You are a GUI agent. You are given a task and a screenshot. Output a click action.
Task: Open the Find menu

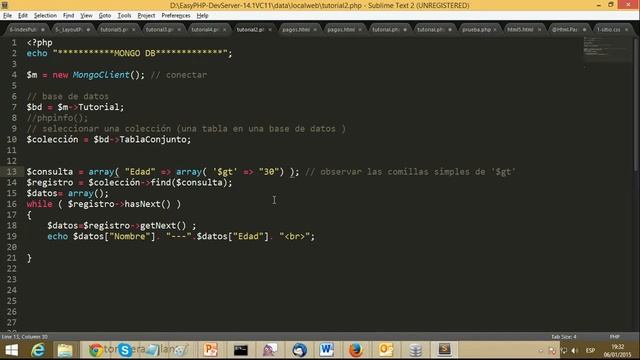[x=69, y=16]
